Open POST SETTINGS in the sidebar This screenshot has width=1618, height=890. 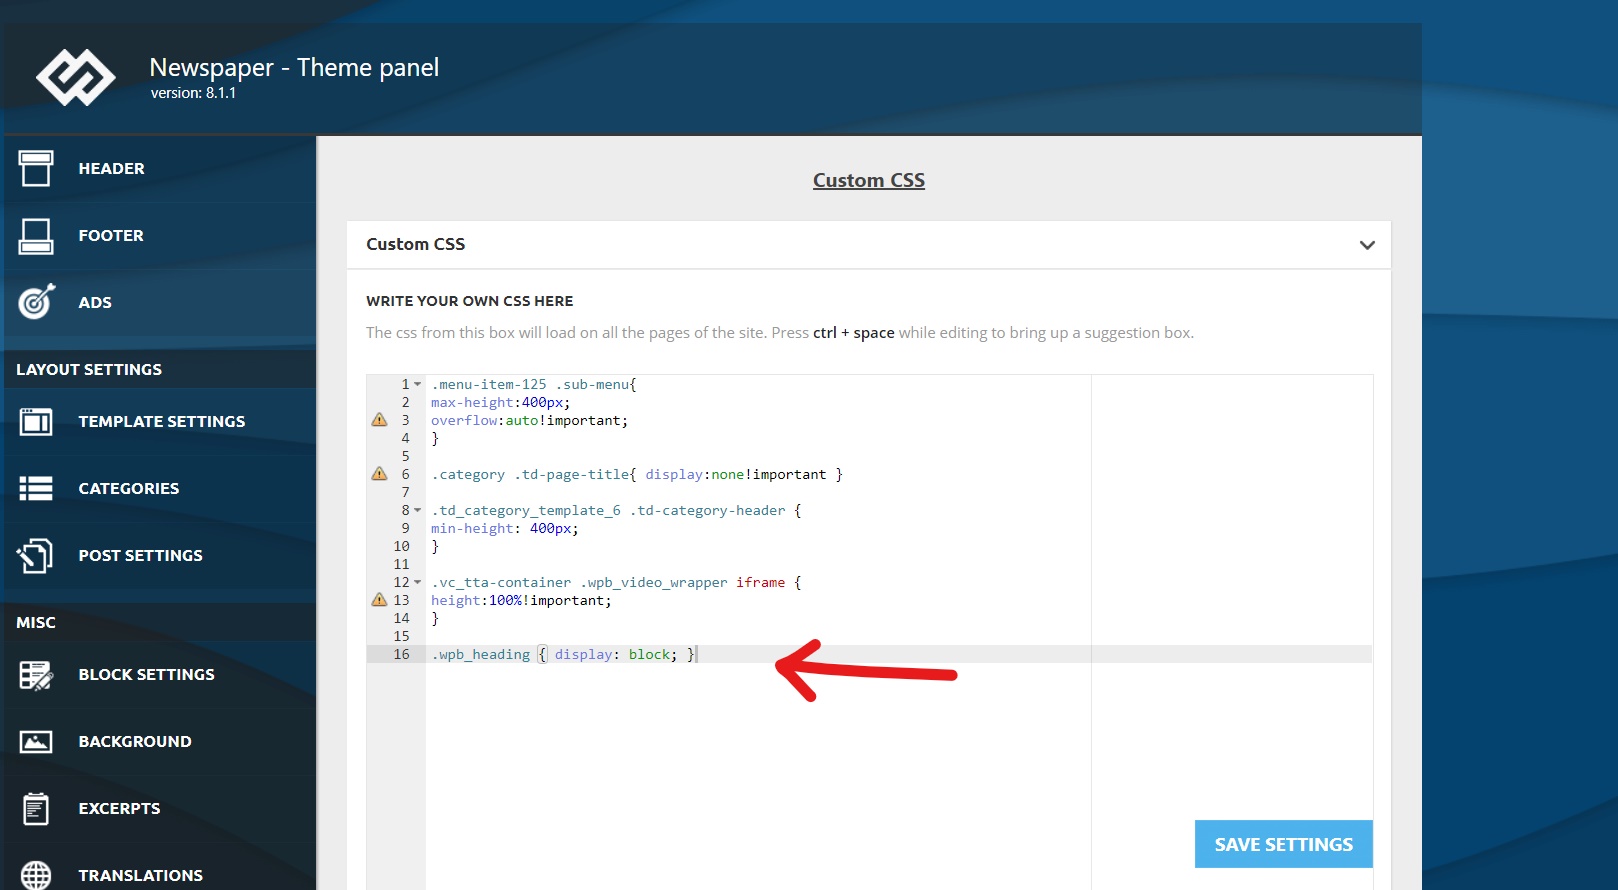click(x=160, y=556)
